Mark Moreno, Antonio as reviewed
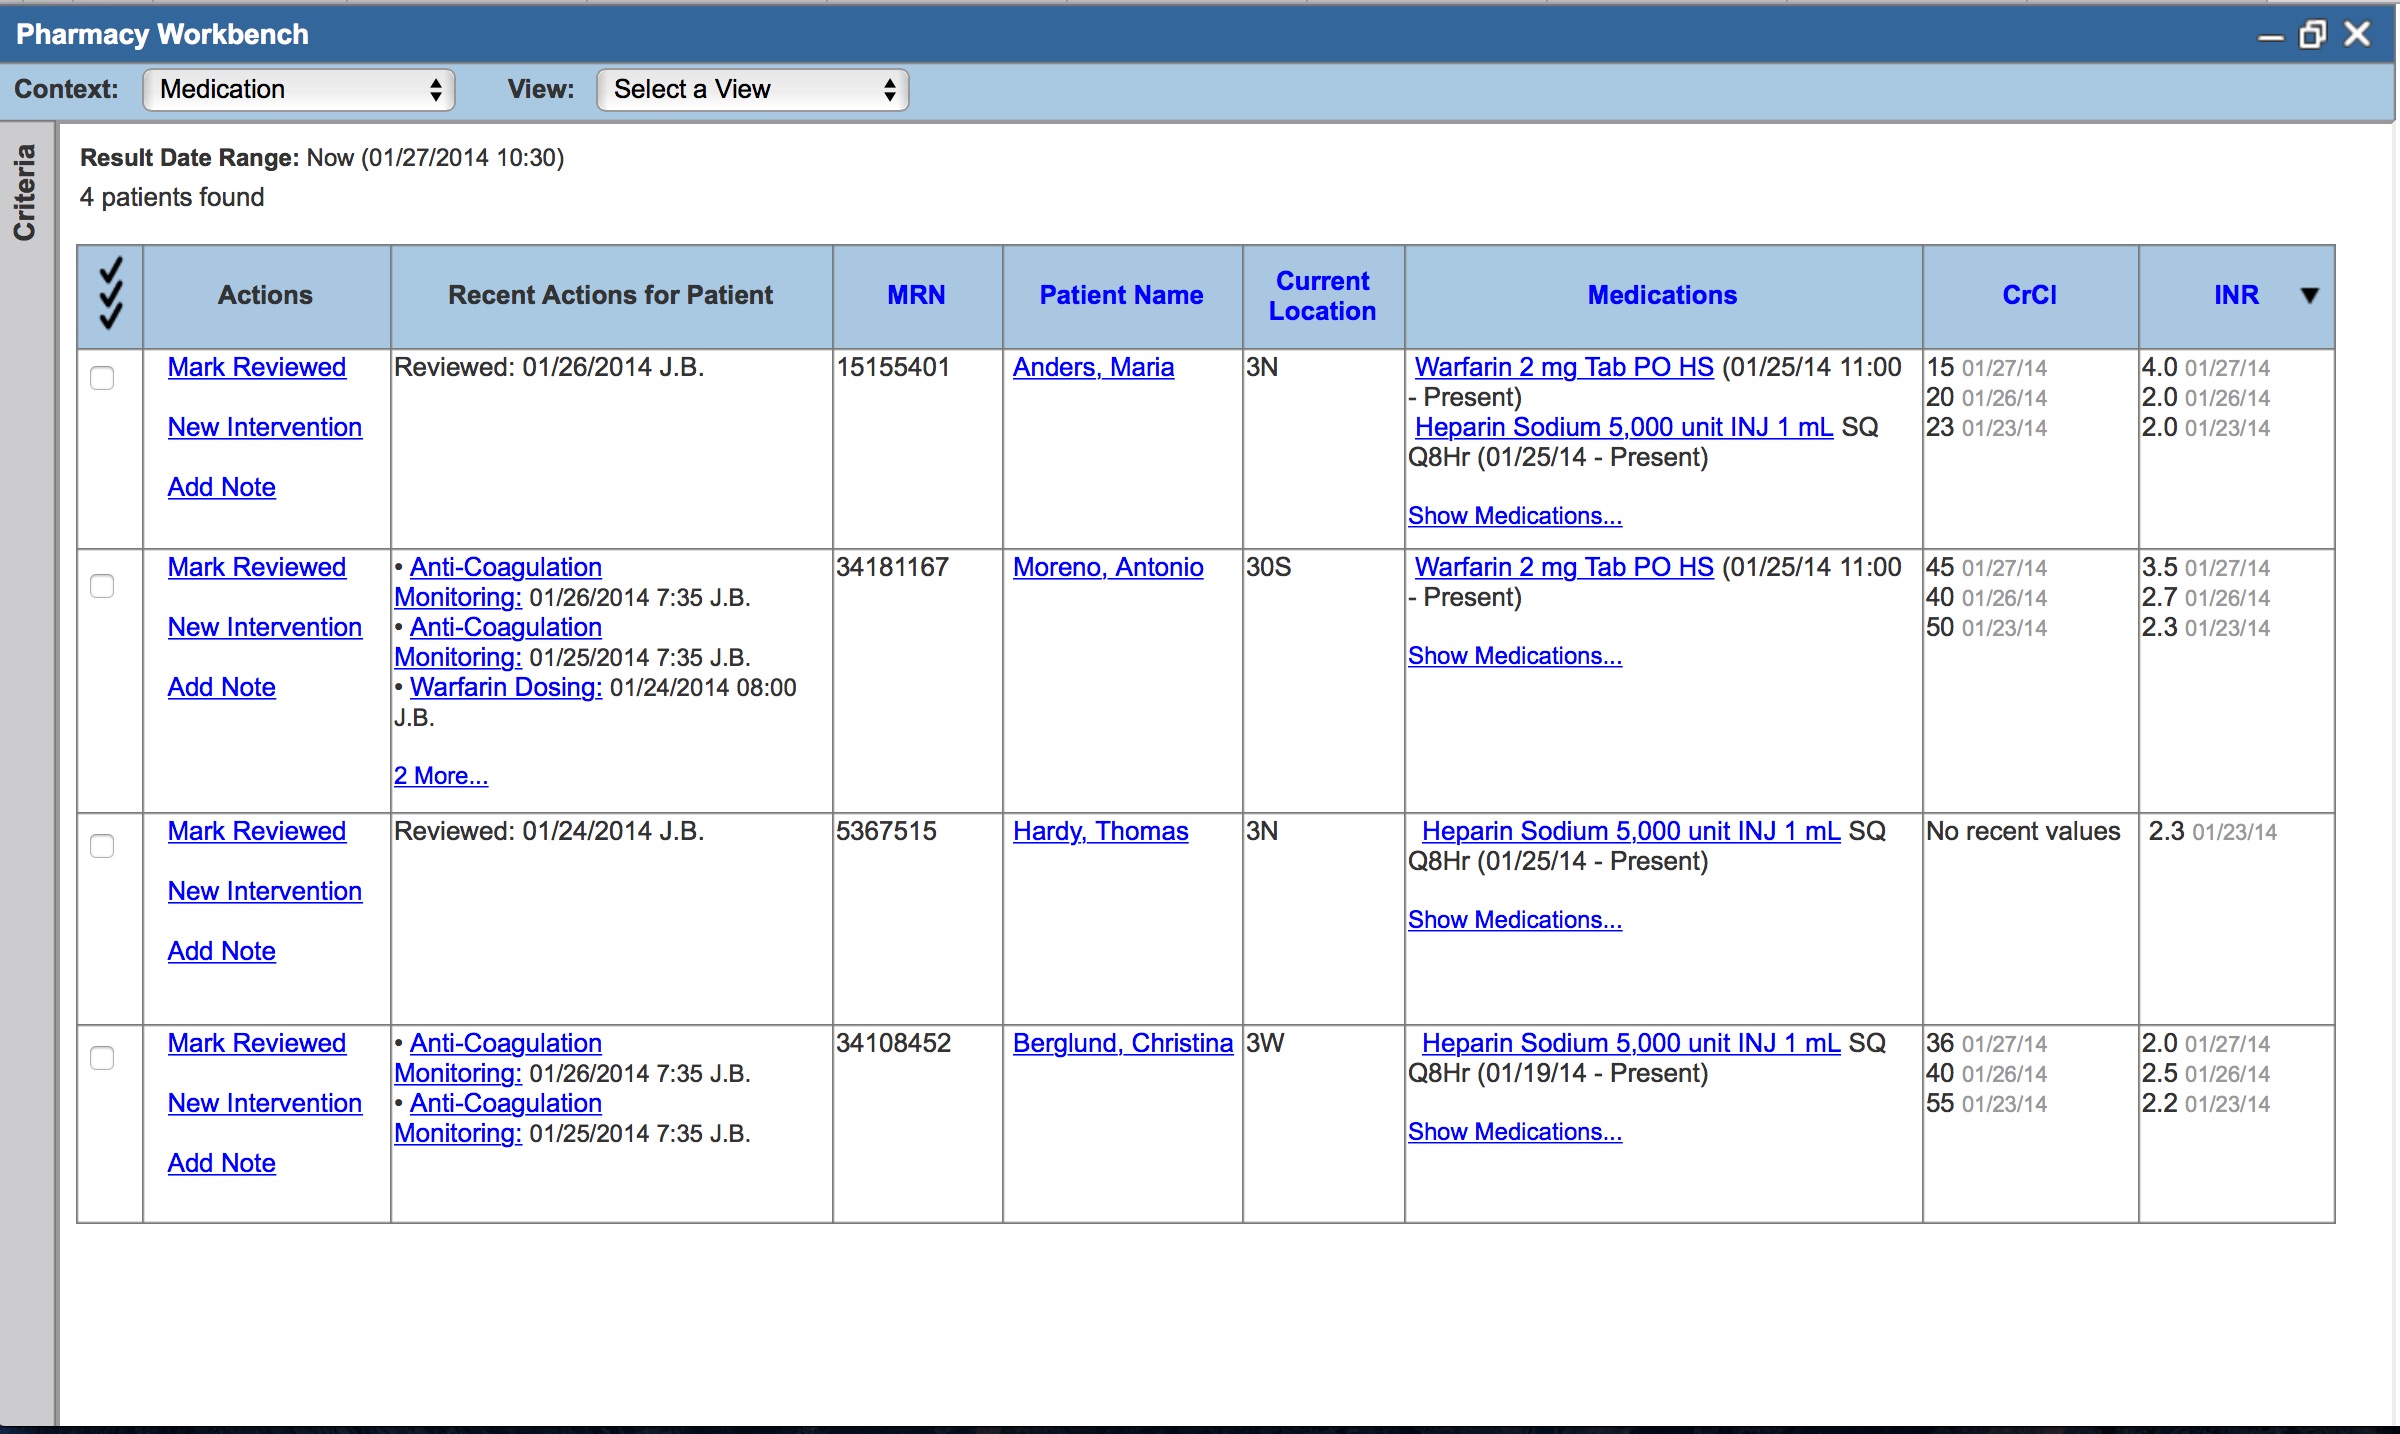Screen dimensions: 2400x1434 (256, 568)
